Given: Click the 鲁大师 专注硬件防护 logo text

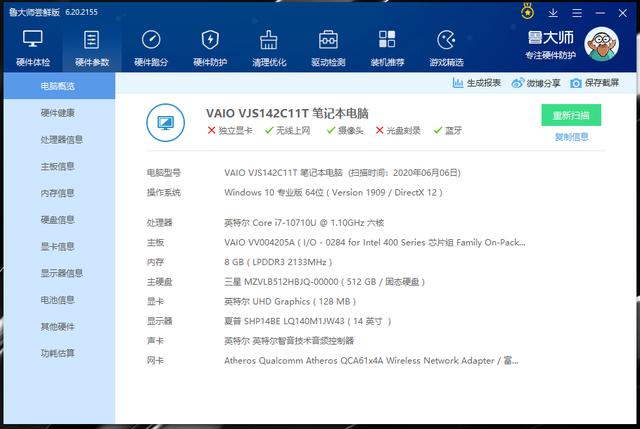Looking at the screenshot, I should [551, 45].
